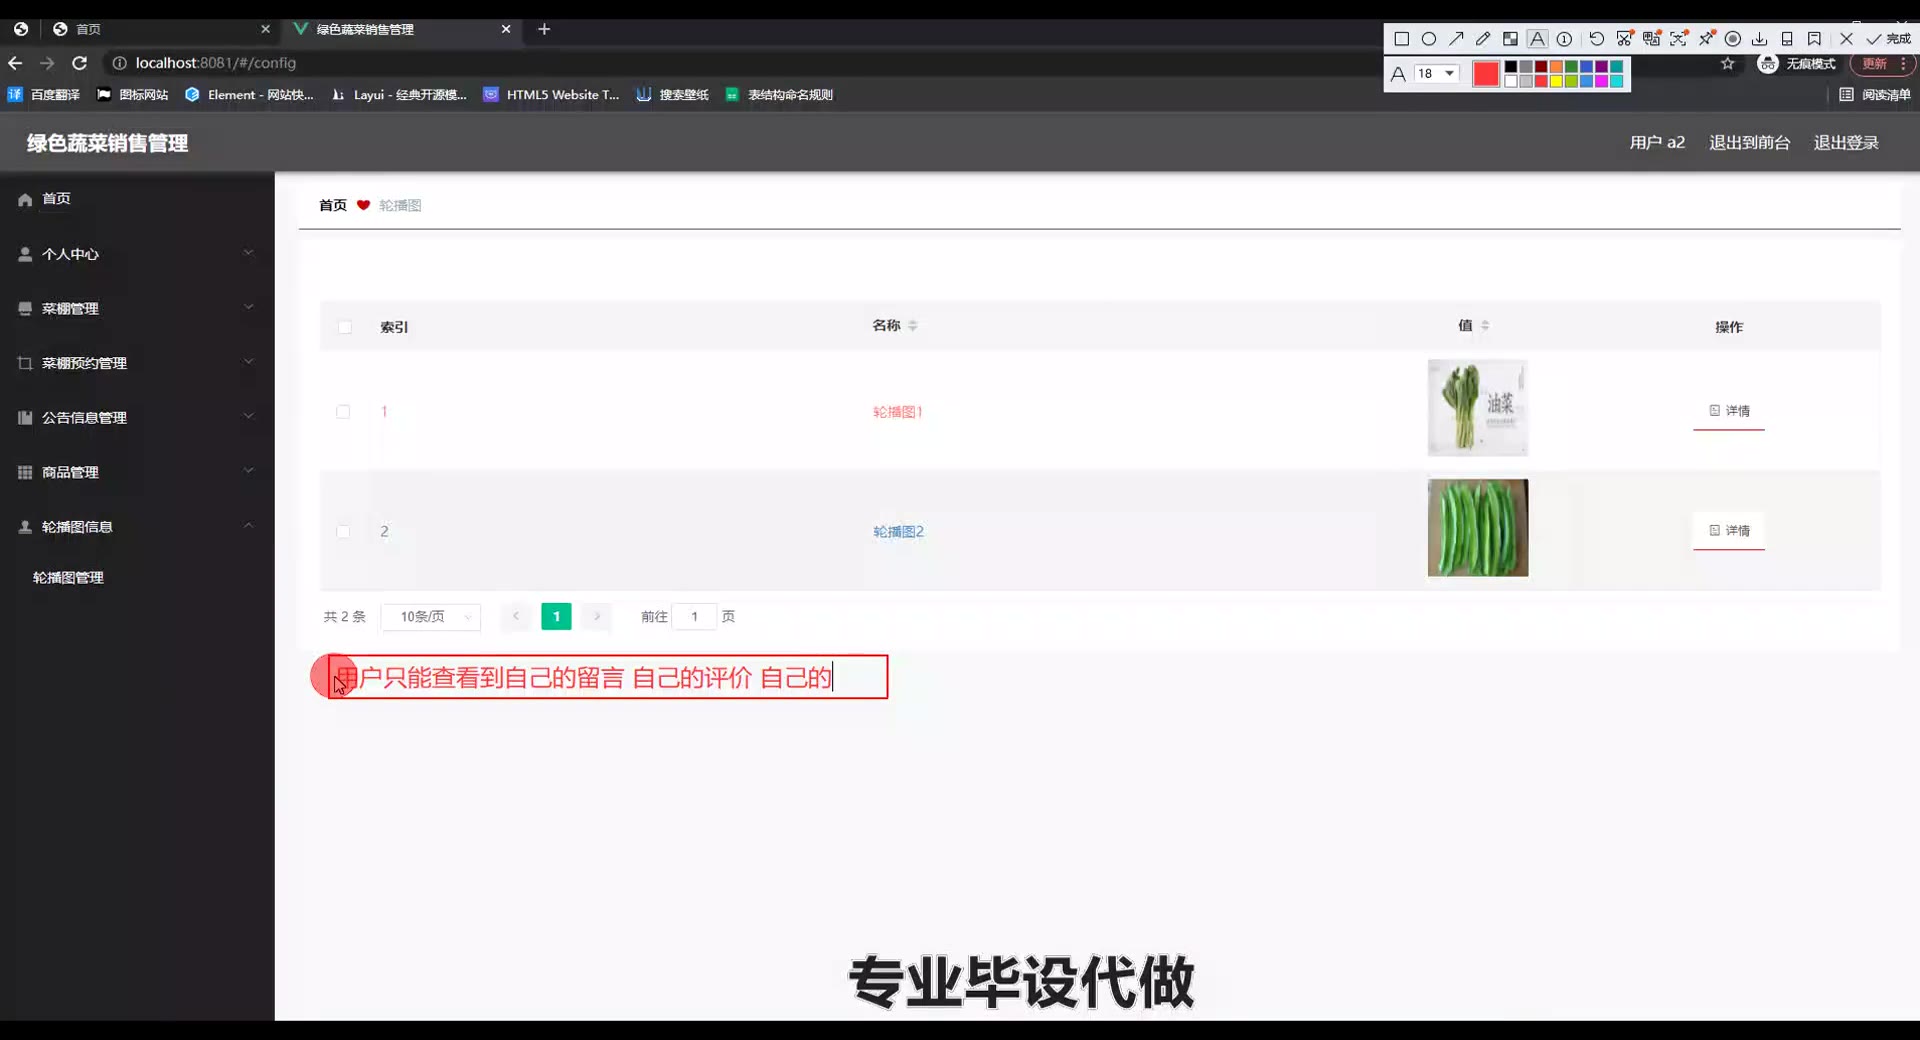1920x1040 pixels.
Task: Go back in browser history
Action: [x=15, y=63]
